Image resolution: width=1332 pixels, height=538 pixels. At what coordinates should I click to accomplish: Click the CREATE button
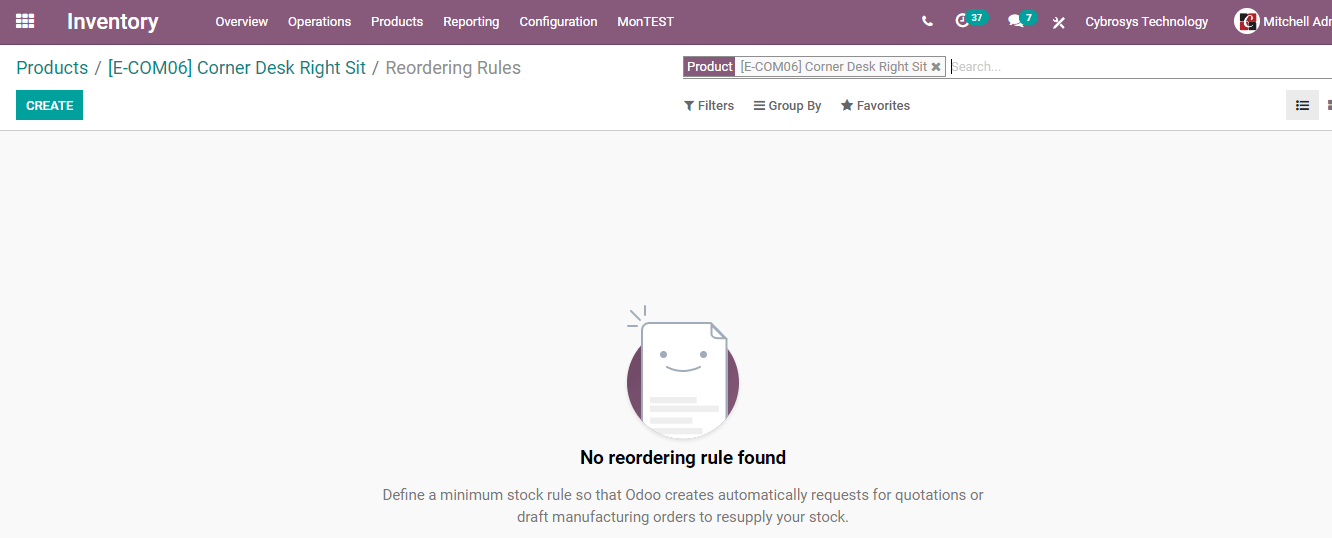pyautogui.click(x=49, y=105)
